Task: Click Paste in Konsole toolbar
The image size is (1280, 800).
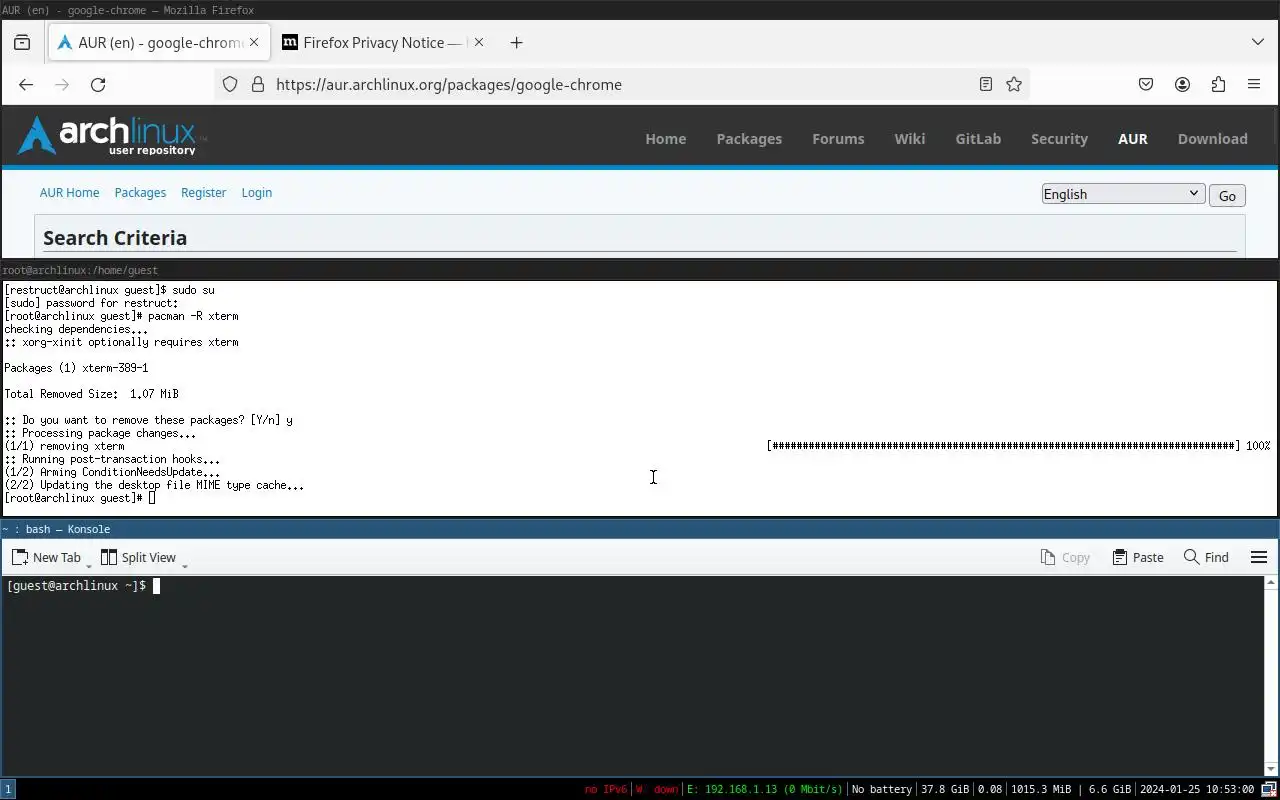Action: point(1138,558)
